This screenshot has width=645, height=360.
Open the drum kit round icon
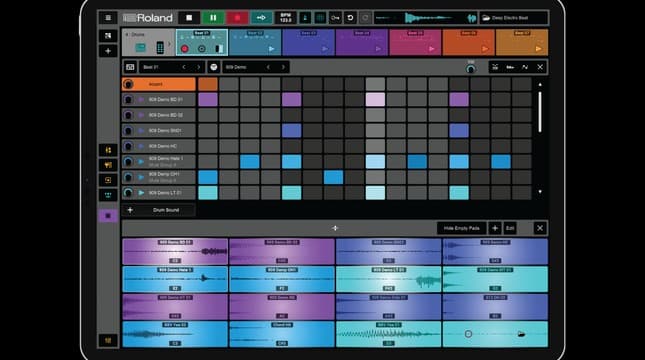(213, 67)
